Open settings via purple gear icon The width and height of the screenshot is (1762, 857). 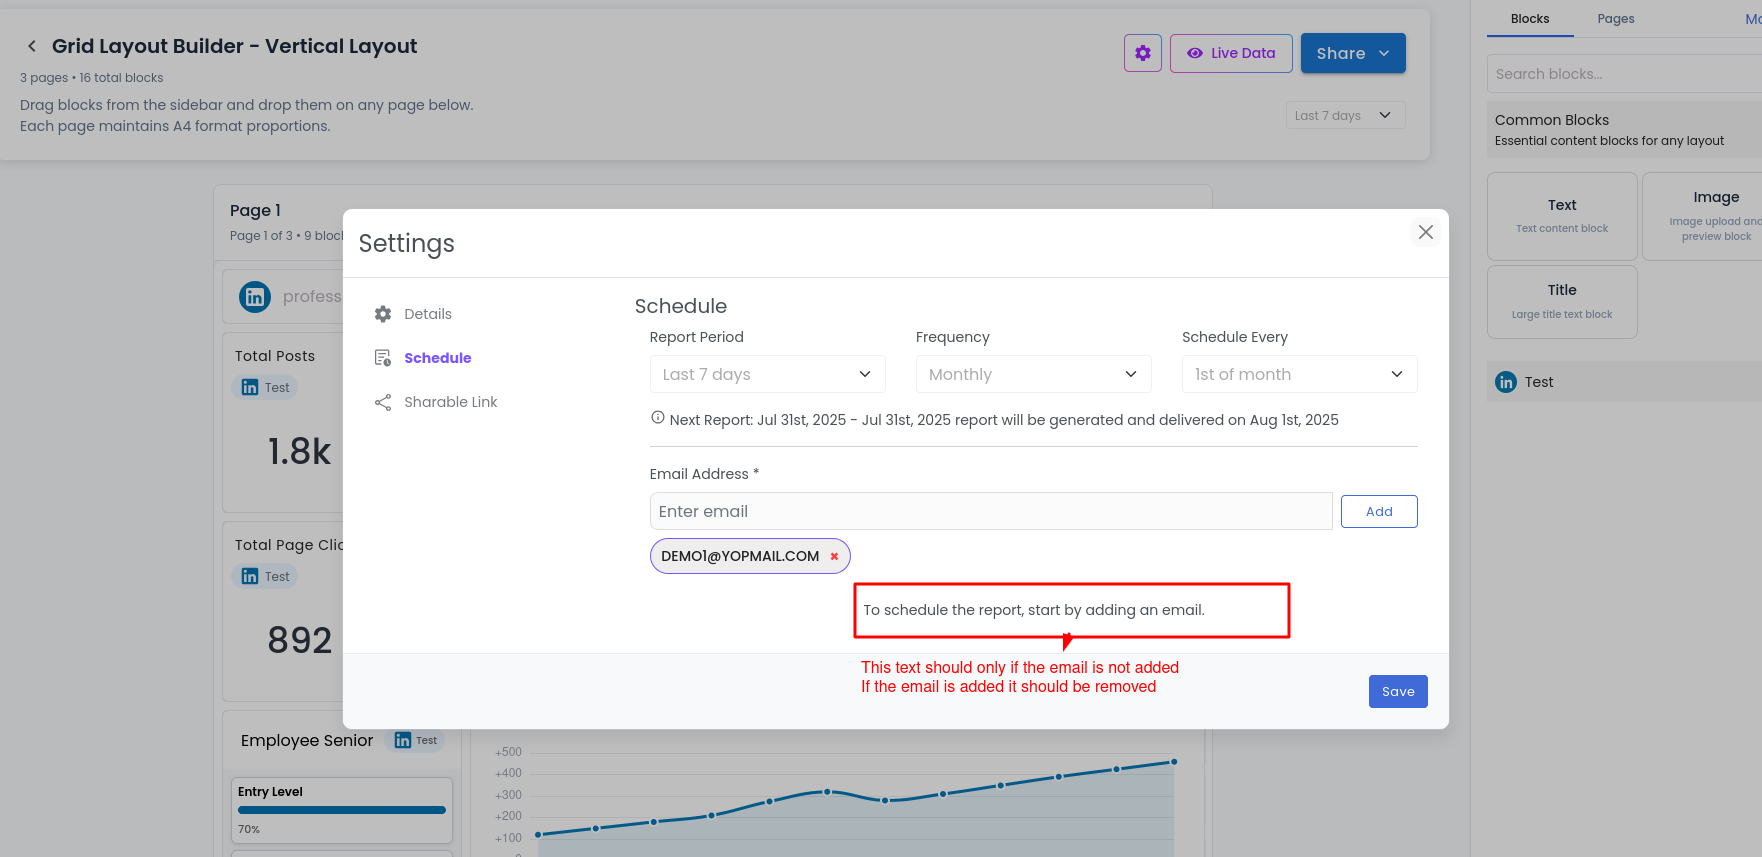click(1143, 53)
